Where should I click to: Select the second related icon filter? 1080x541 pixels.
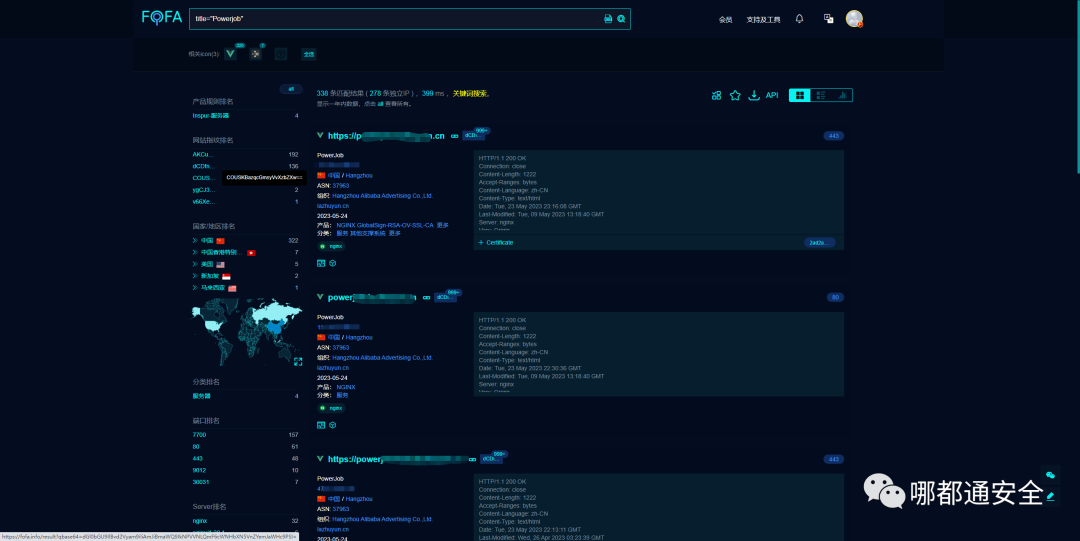pyautogui.click(x=256, y=54)
